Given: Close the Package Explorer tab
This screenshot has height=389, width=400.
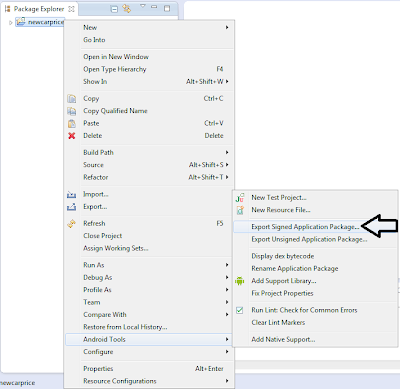Looking at the screenshot, I should pos(71,9).
